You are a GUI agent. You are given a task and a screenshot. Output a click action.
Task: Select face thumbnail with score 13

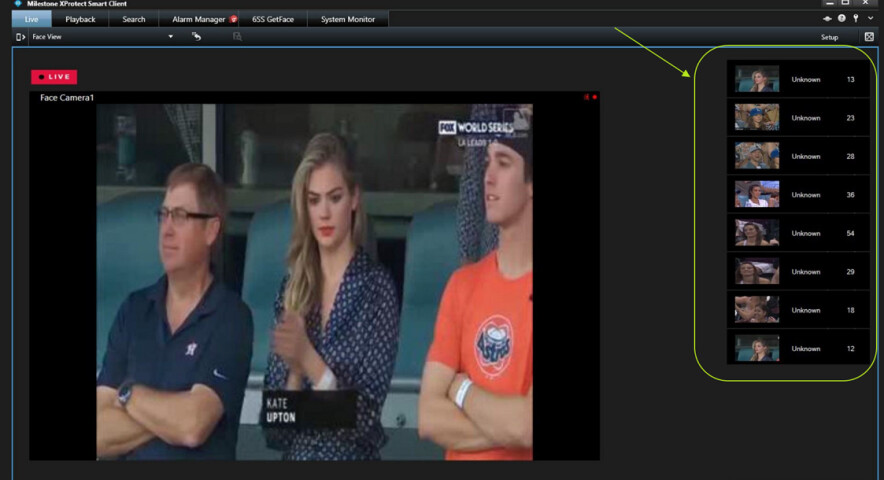pyautogui.click(x=757, y=79)
